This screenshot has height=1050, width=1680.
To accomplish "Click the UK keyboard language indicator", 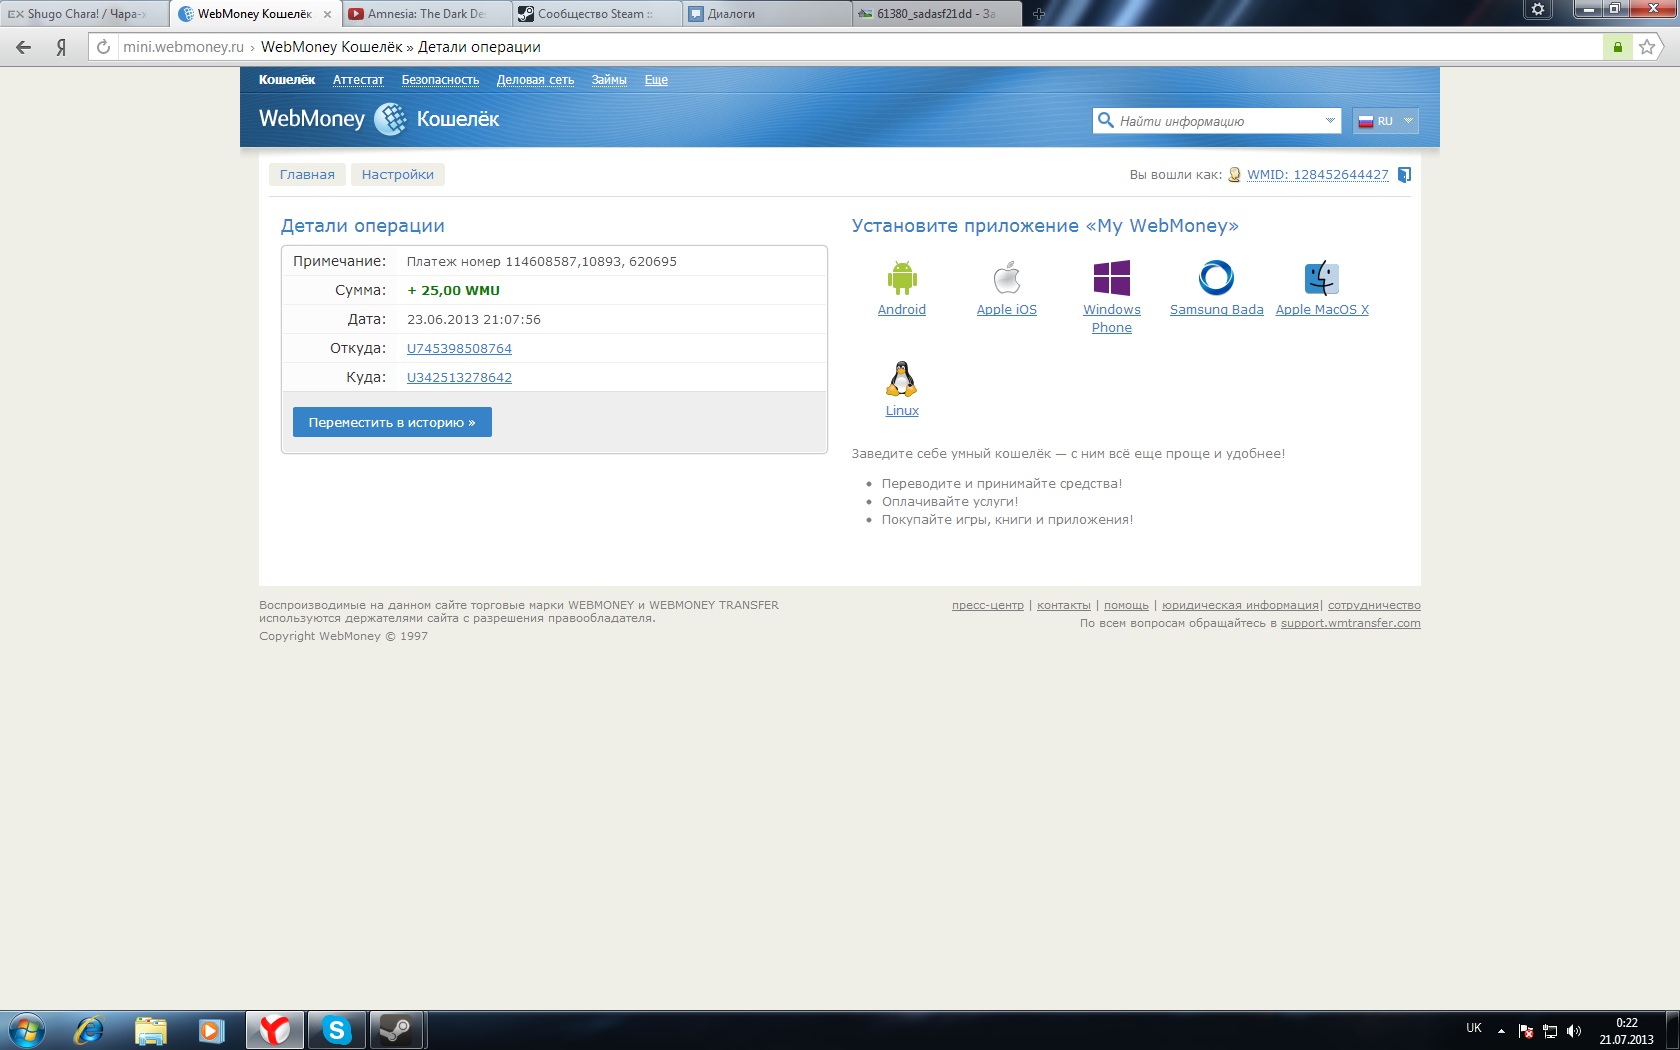I will 1474,1028.
